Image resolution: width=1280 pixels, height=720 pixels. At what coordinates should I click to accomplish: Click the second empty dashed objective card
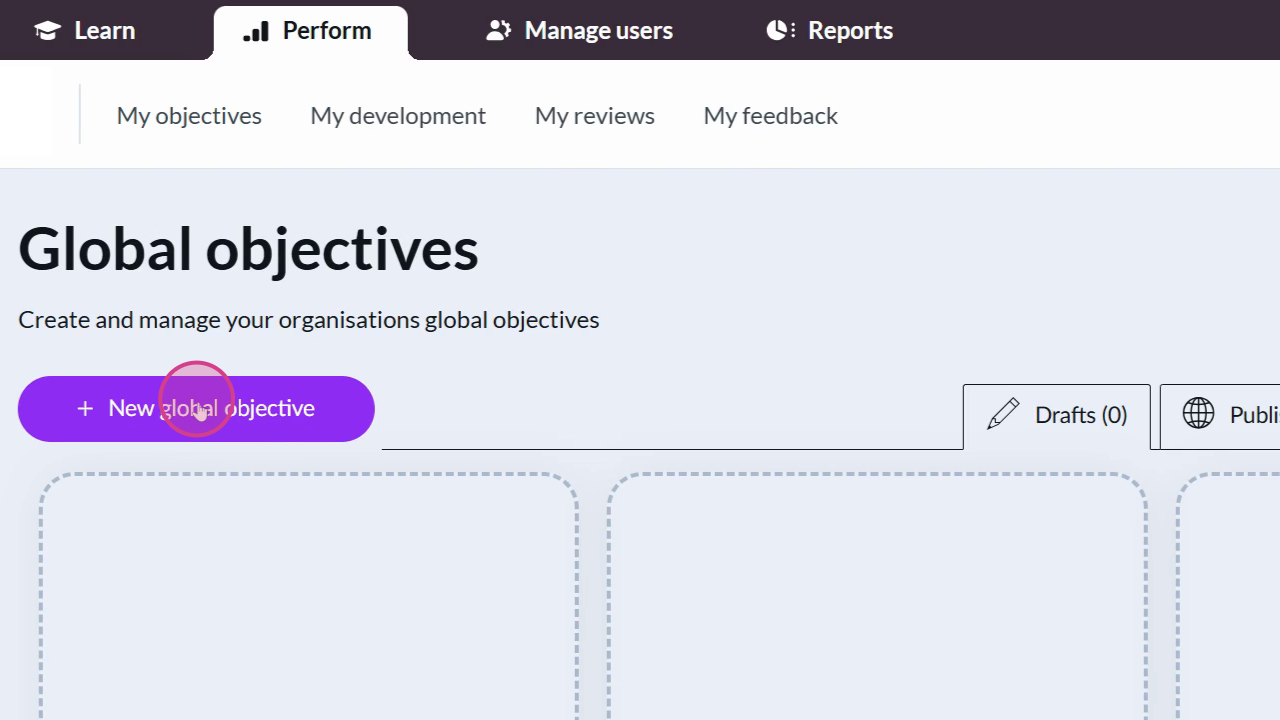[876, 600]
